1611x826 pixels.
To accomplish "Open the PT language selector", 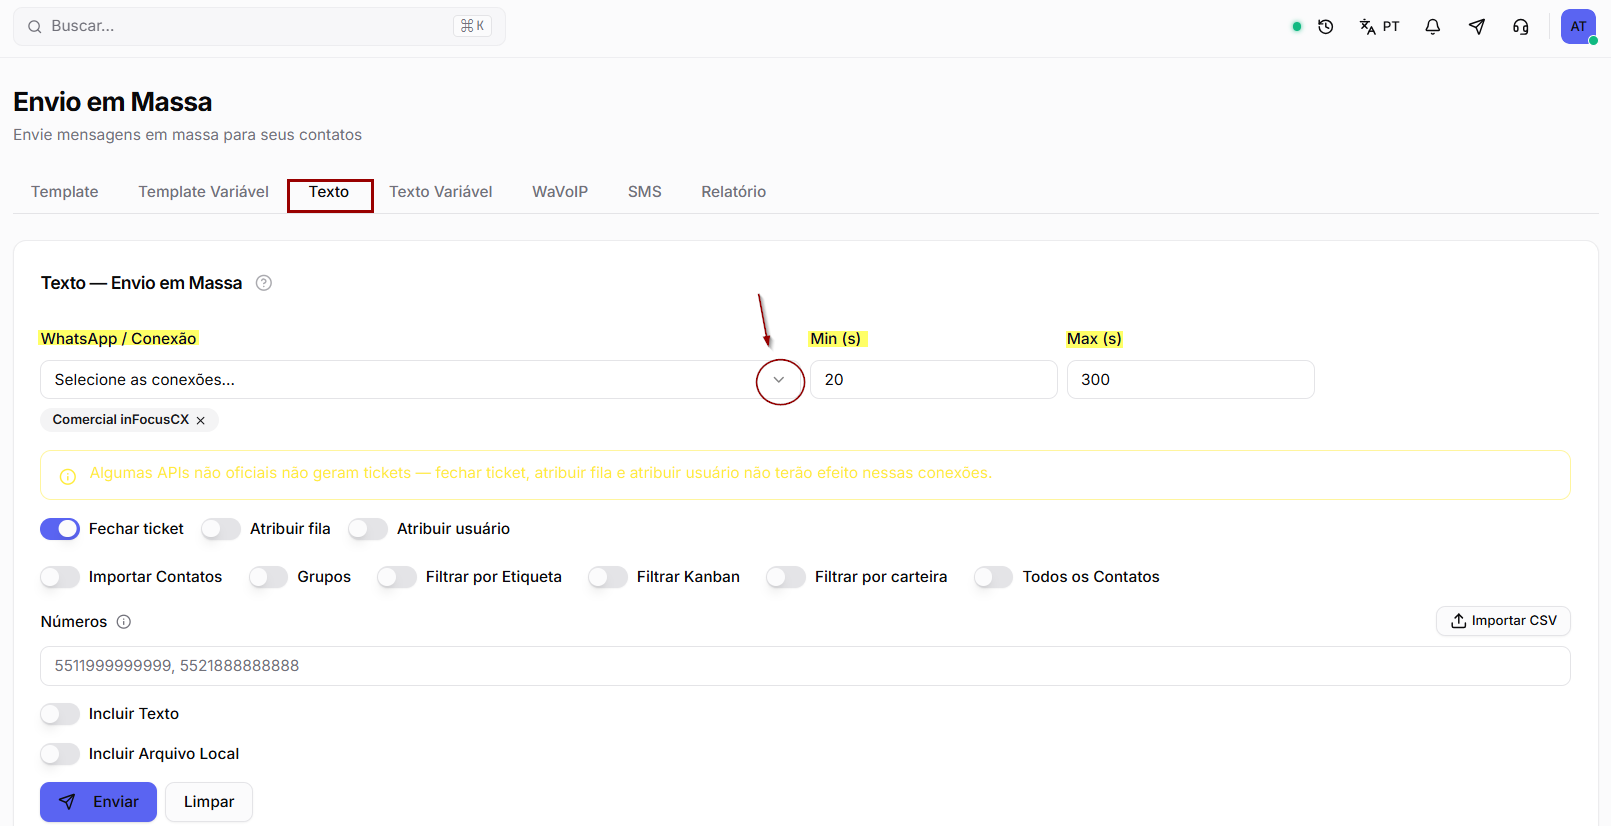I will (x=1379, y=27).
